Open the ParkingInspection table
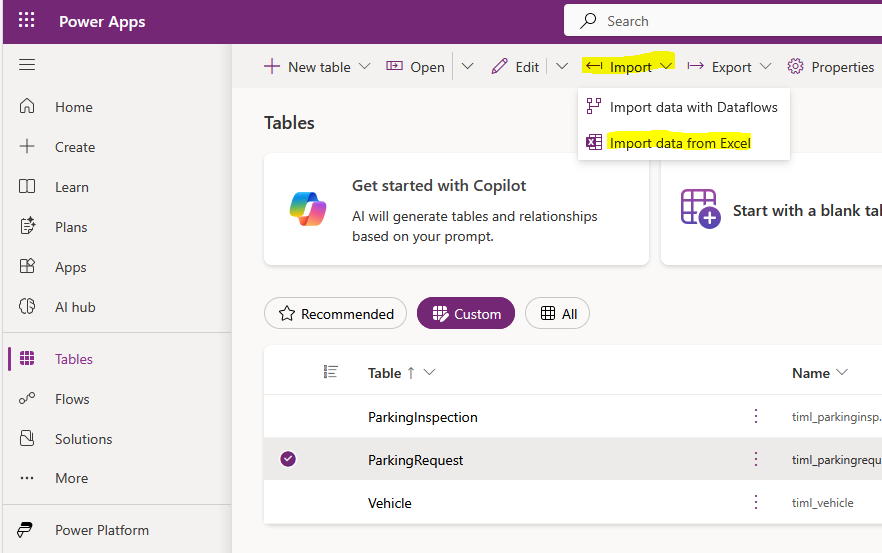This screenshot has height=553, width=882. (422, 417)
